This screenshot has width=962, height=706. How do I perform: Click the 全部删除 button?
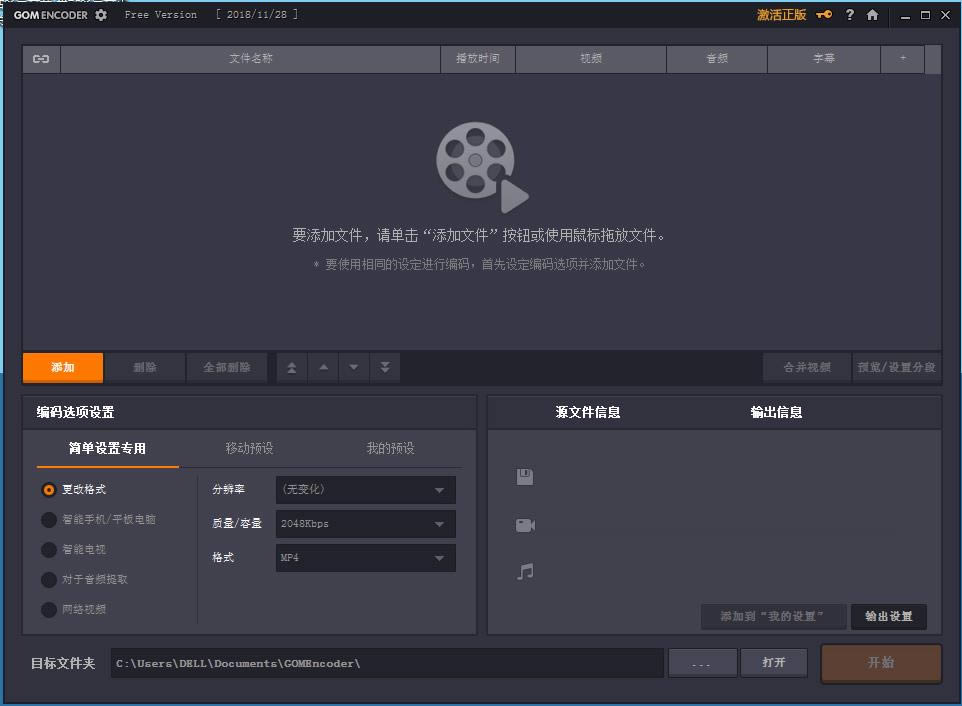[227, 367]
